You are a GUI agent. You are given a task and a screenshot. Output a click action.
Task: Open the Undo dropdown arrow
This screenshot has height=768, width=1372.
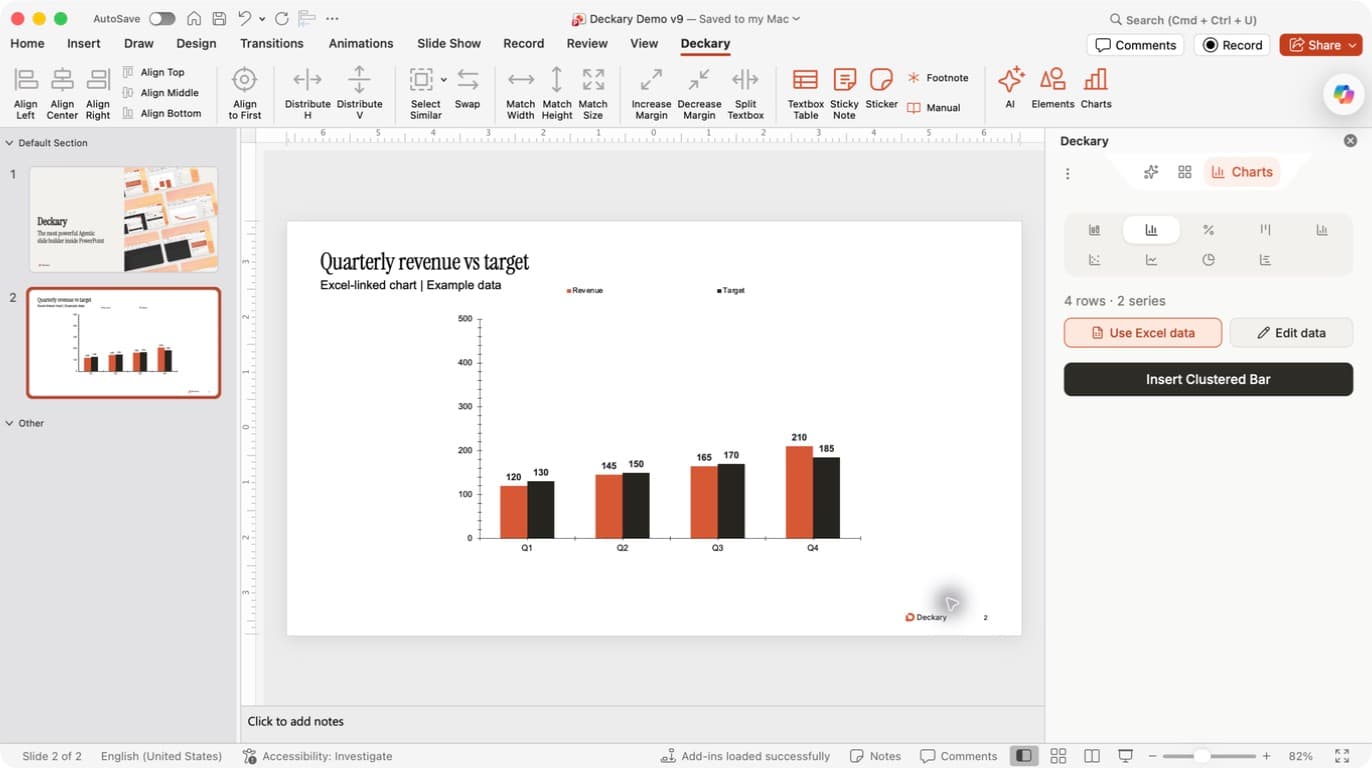(x=262, y=19)
